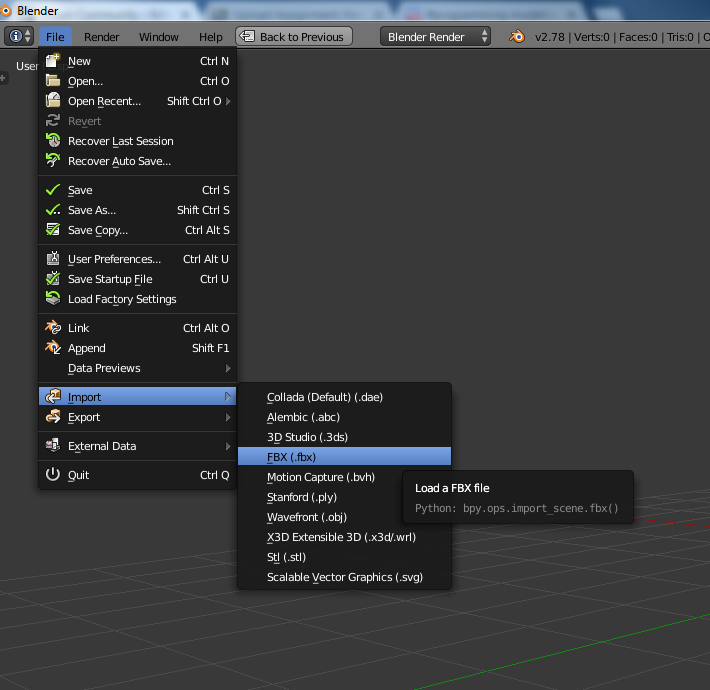
Task: Click the Save As checkmark icon
Action: click(x=53, y=210)
